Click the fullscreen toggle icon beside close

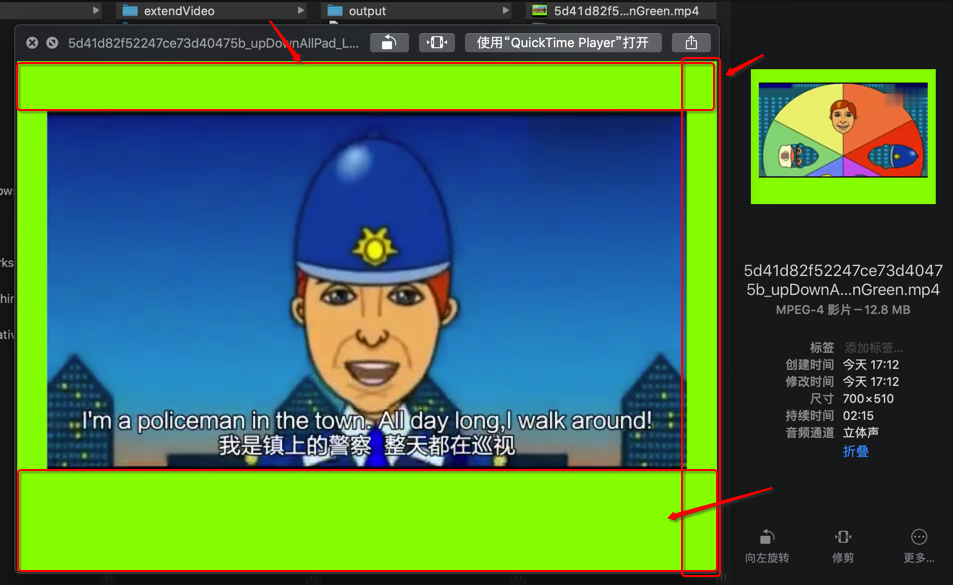tap(52, 43)
